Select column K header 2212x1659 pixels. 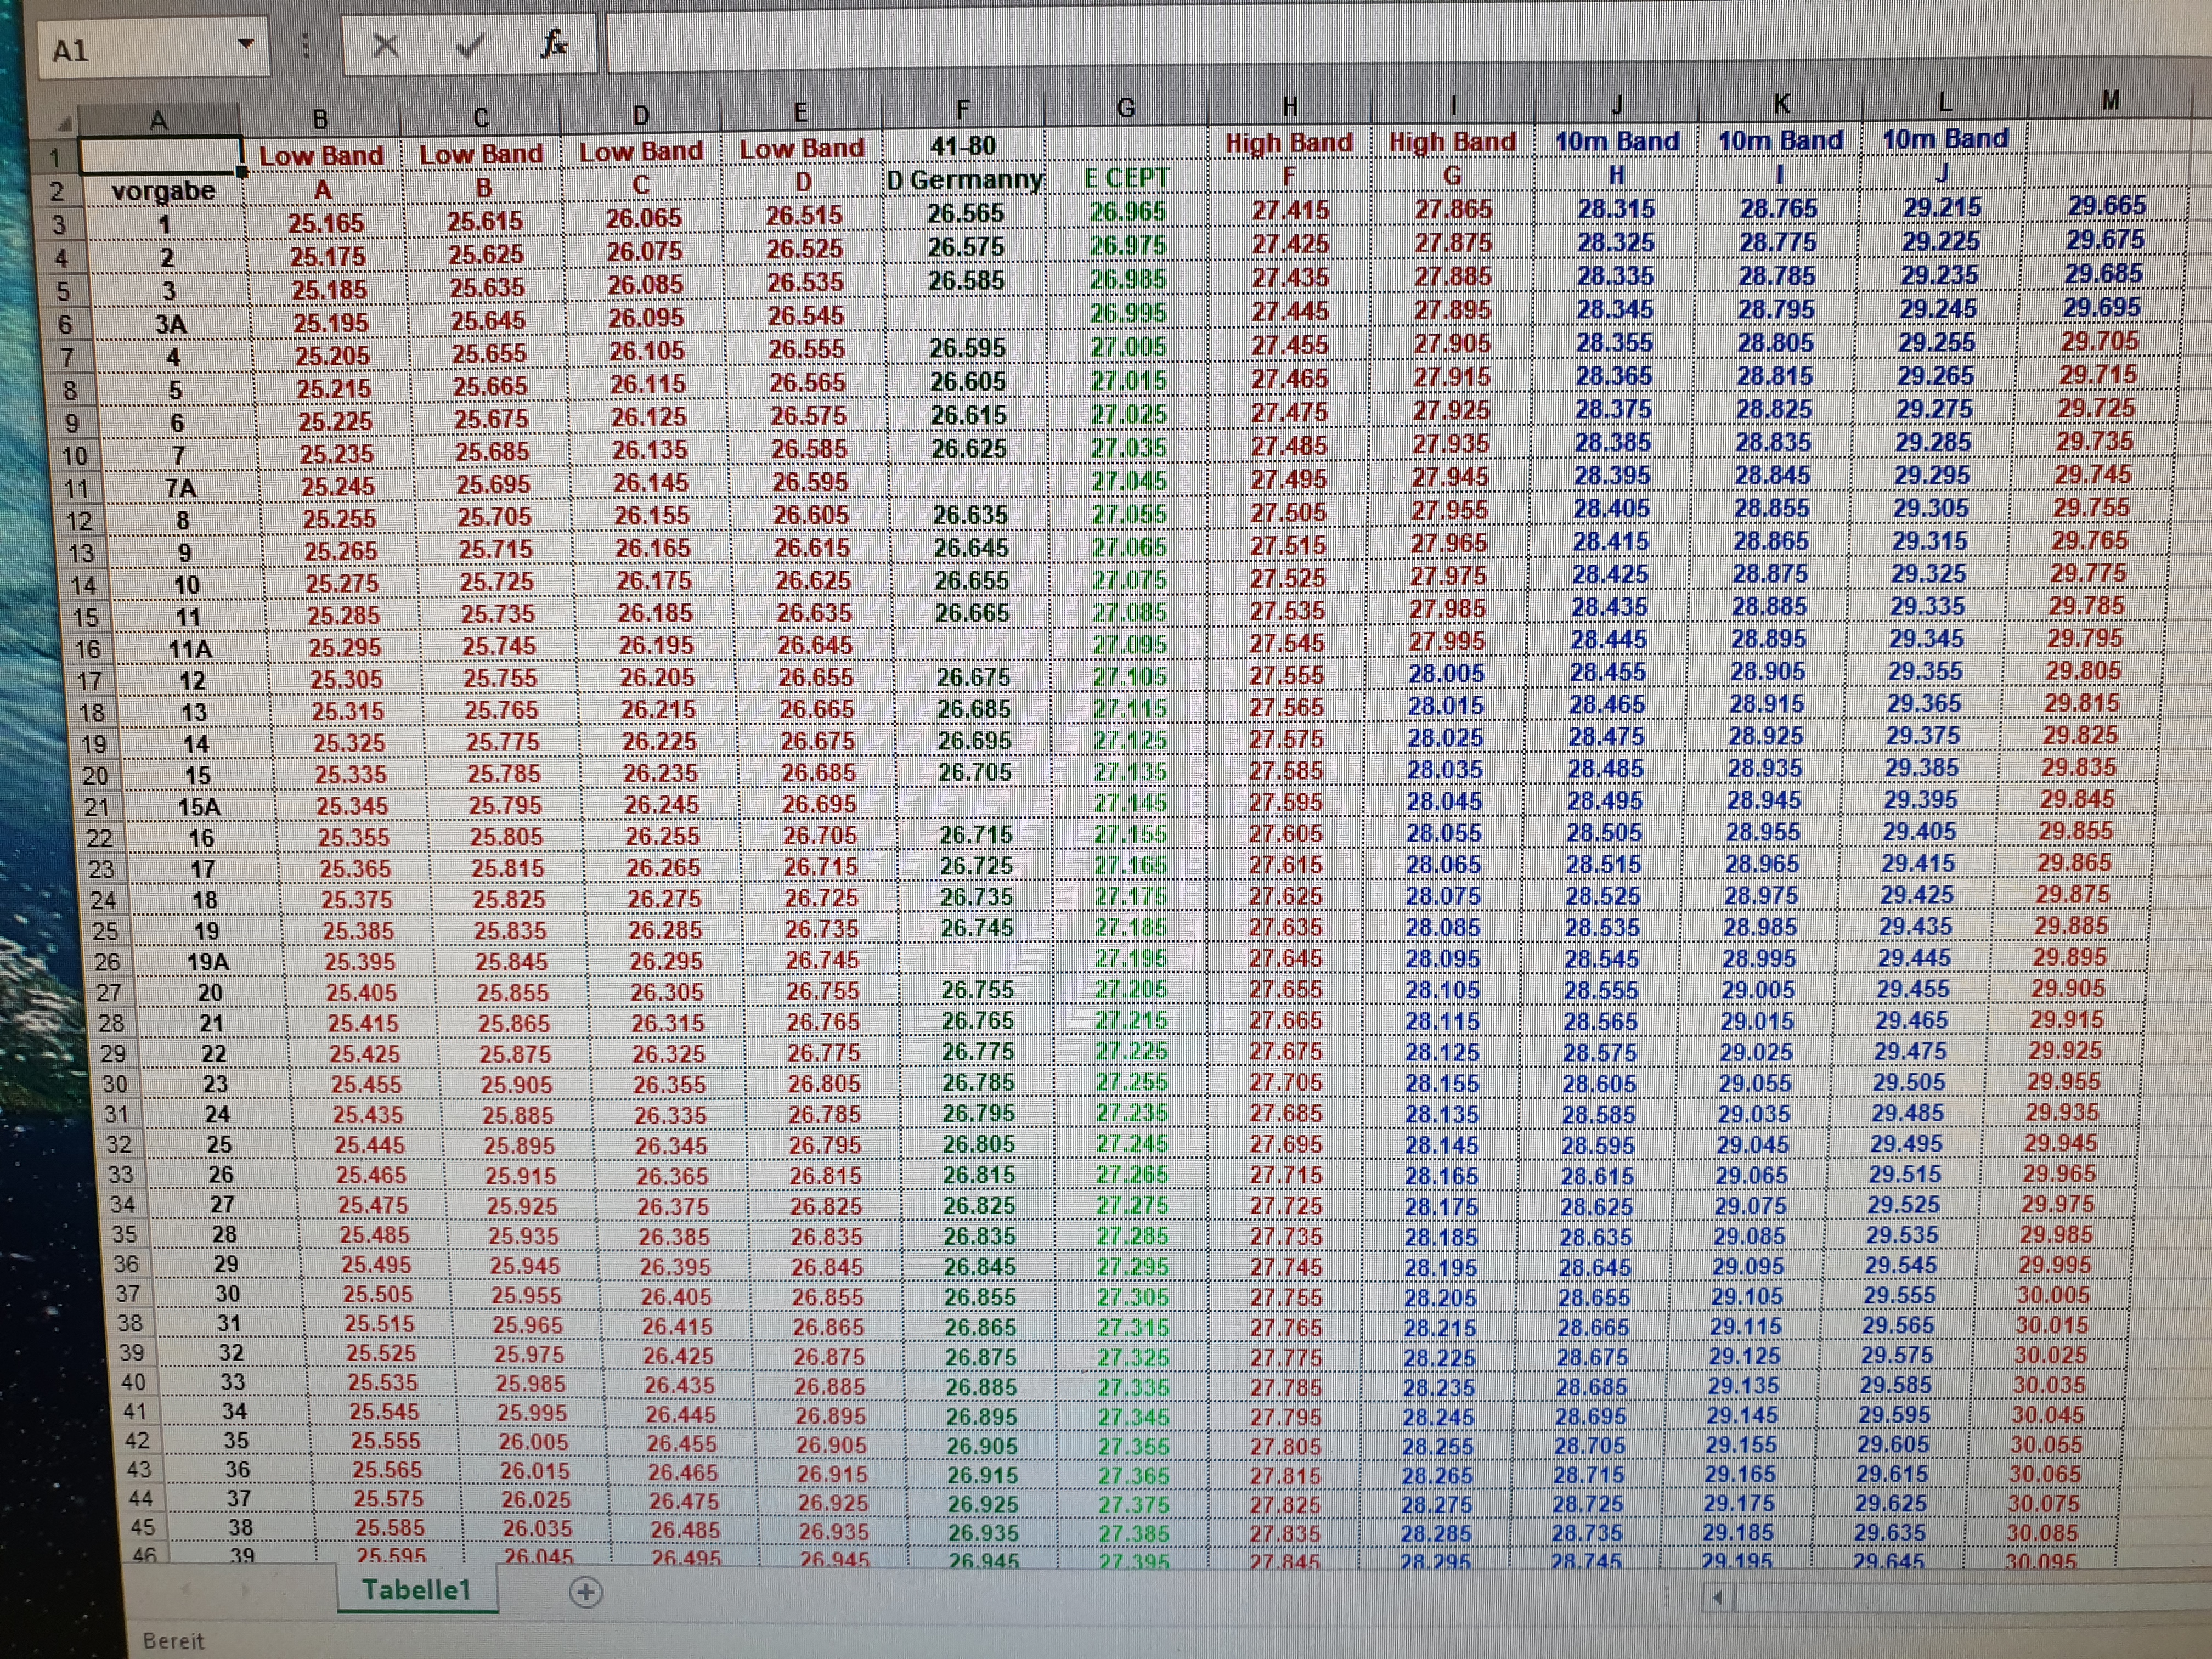coord(1781,102)
